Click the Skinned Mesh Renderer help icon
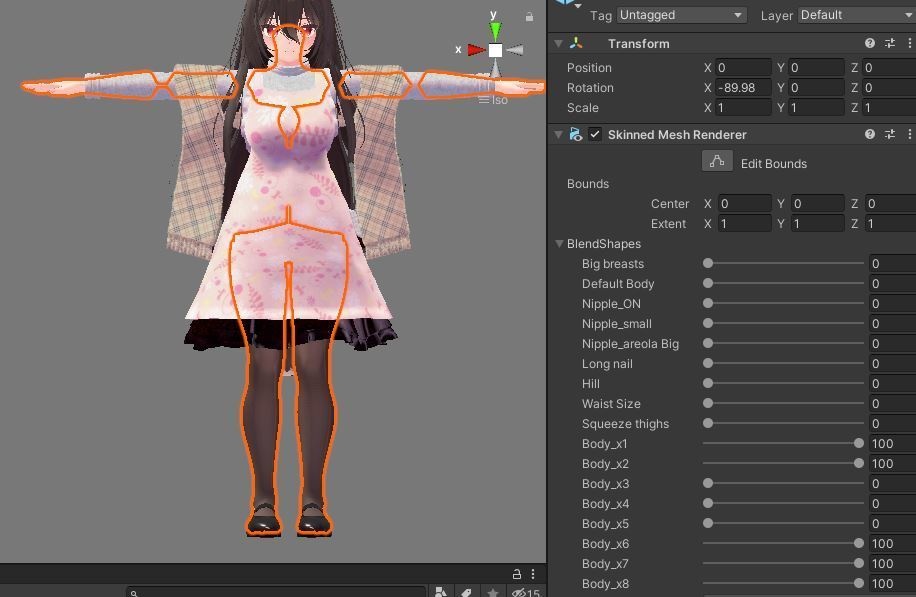This screenshot has height=597, width=916. coord(869,134)
